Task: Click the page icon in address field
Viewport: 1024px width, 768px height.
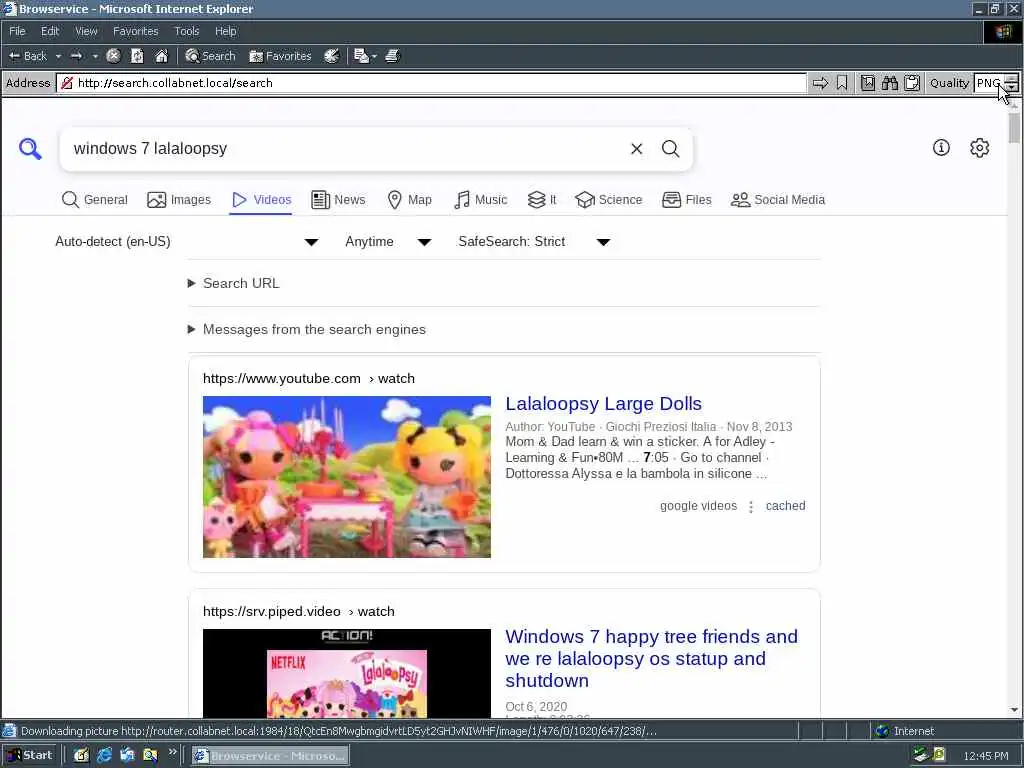Action: point(67,83)
